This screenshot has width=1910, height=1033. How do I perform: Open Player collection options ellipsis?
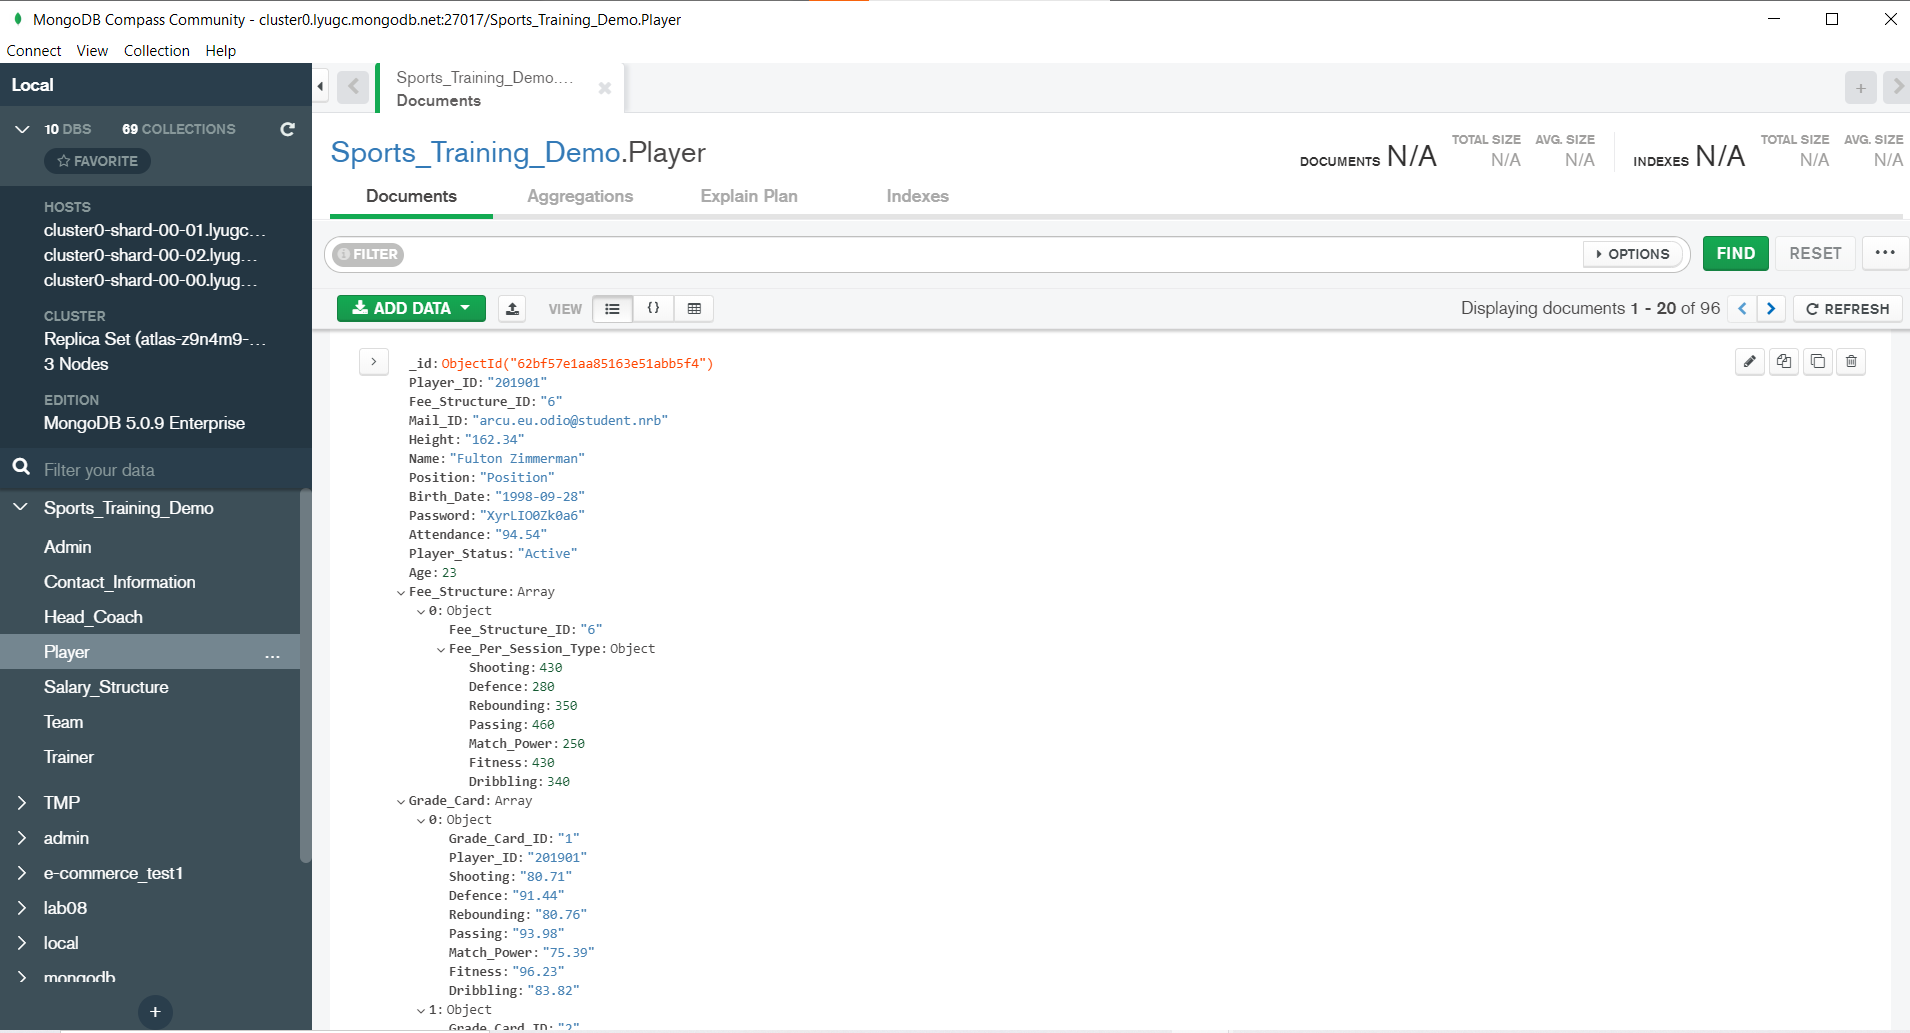coord(272,656)
